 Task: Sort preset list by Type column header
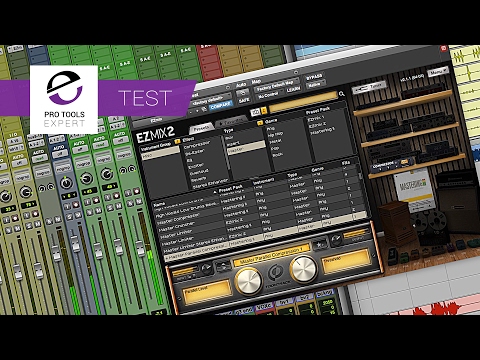[x=292, y=175]
